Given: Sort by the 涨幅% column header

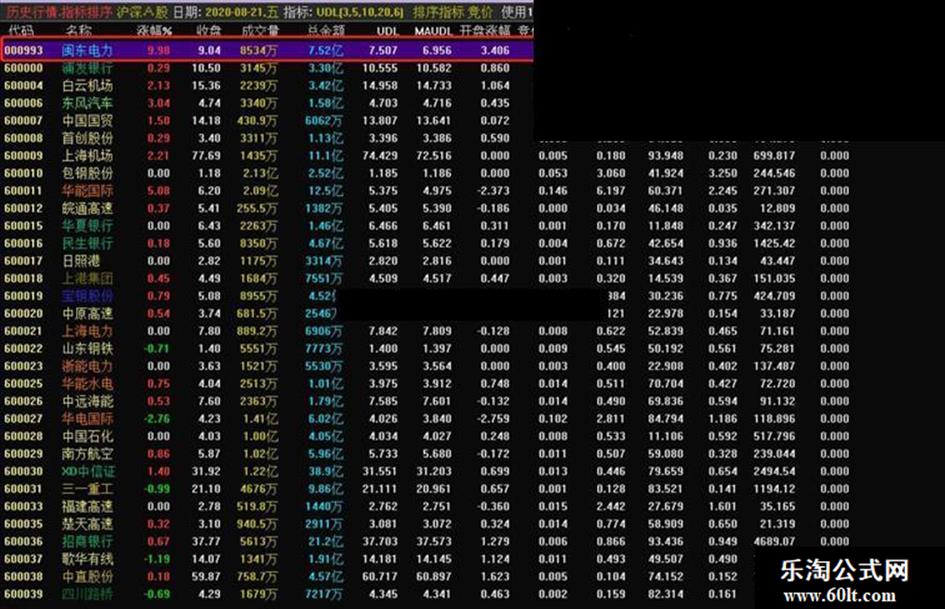Looking at the screenshot, I should pyautogui.click(x=154, y=31).
